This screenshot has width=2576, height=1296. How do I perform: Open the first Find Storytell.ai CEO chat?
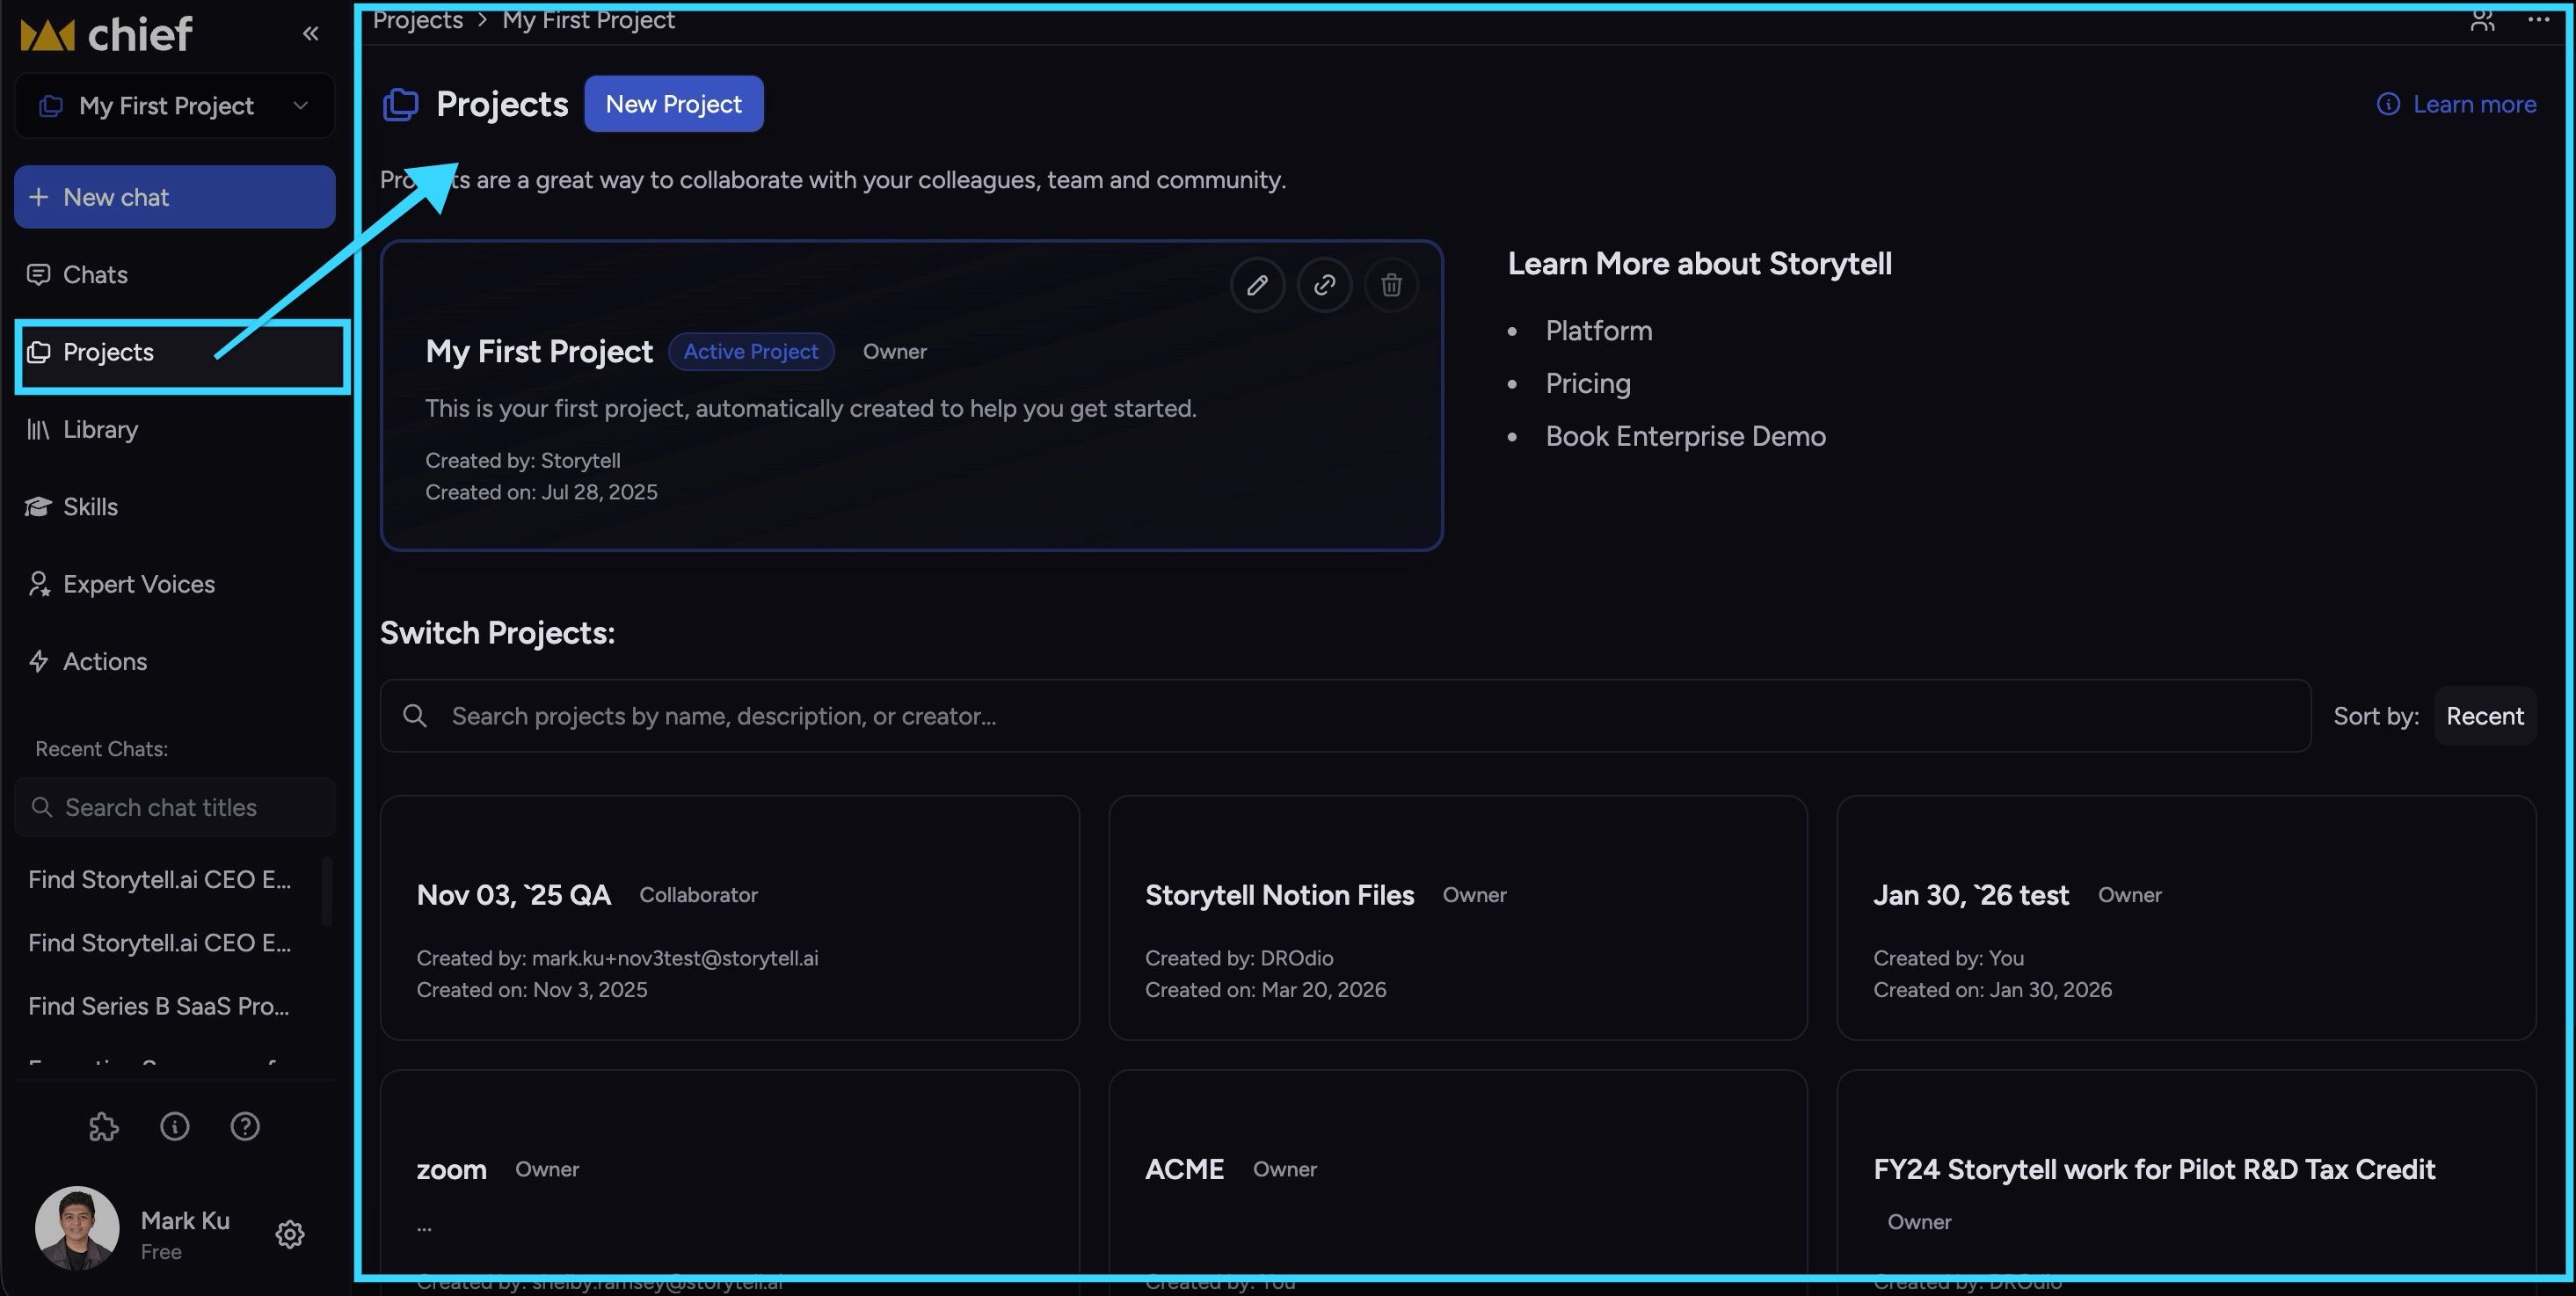tap(160, 880)
